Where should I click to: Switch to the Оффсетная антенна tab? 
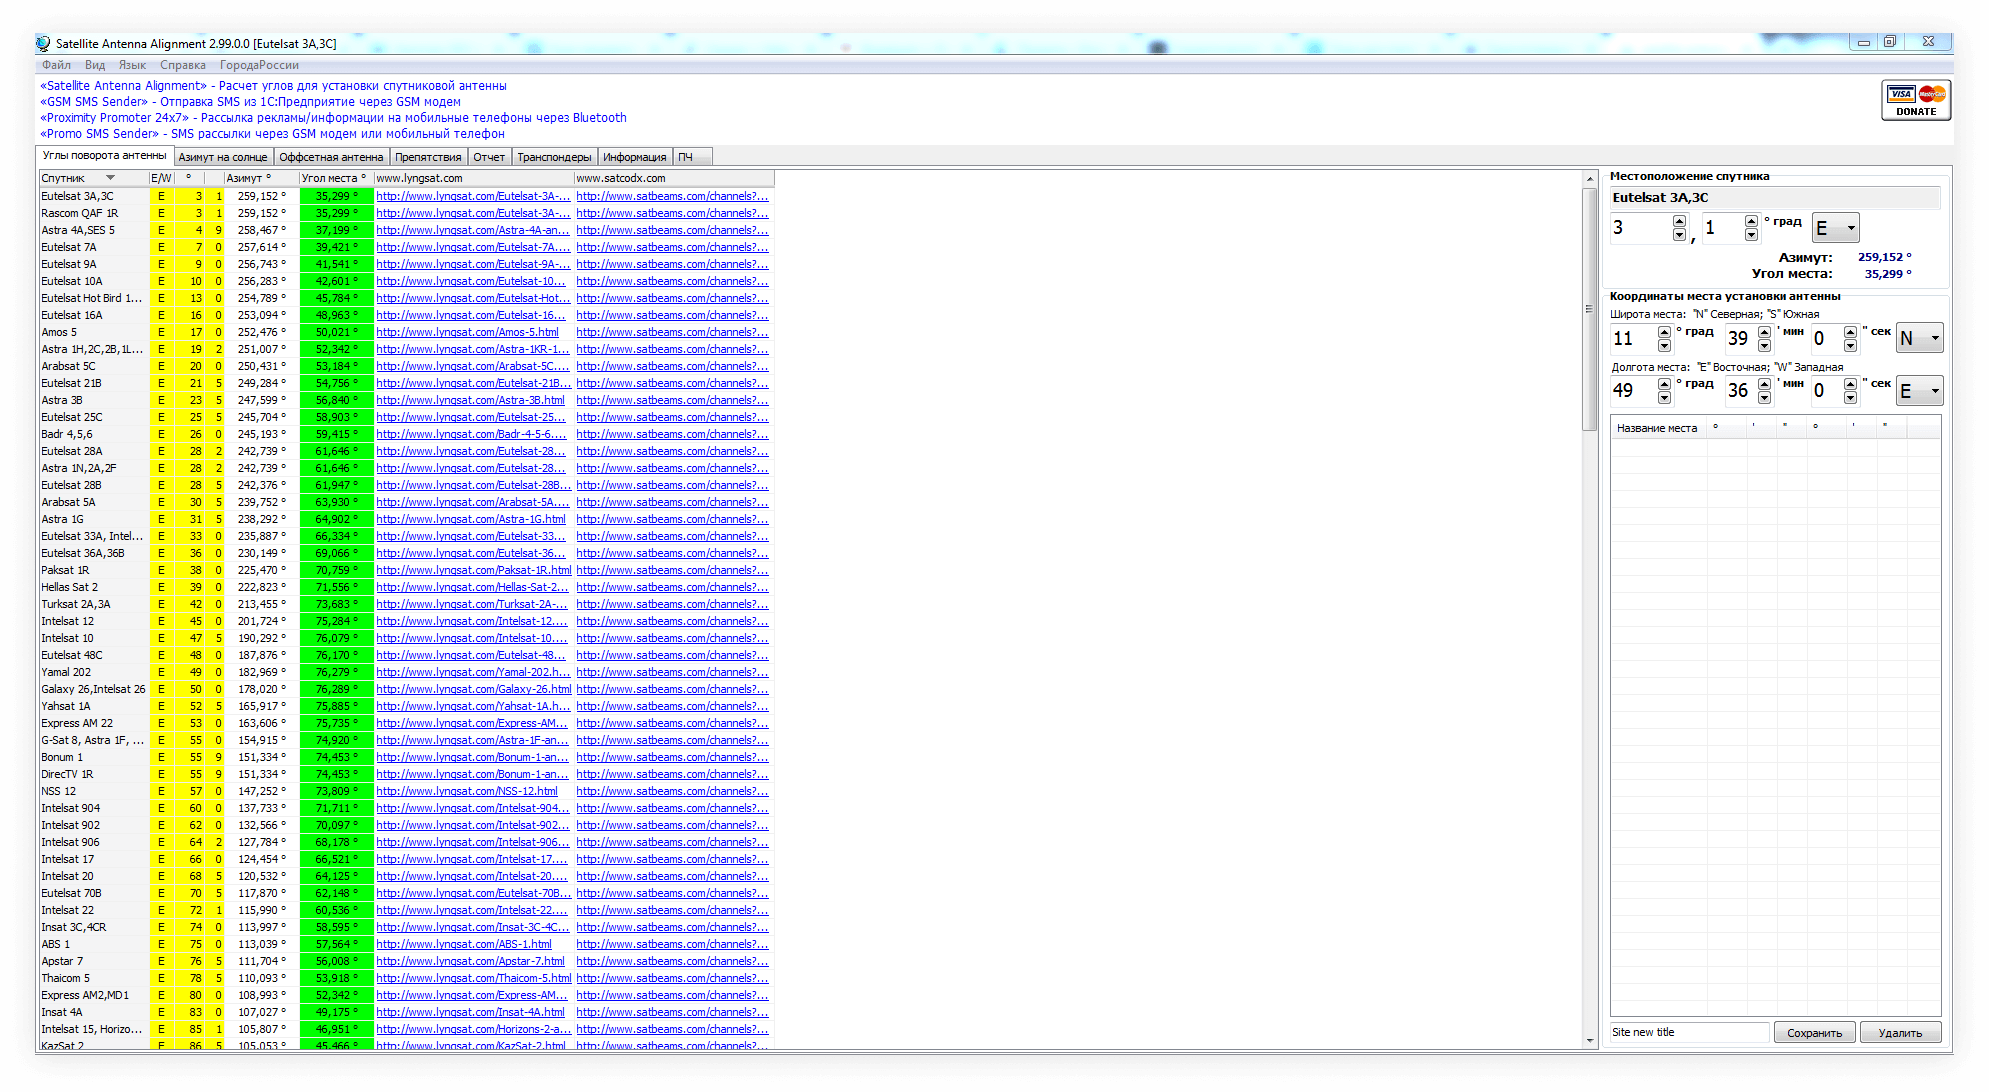pyautogui.click(x=331, y=157)
